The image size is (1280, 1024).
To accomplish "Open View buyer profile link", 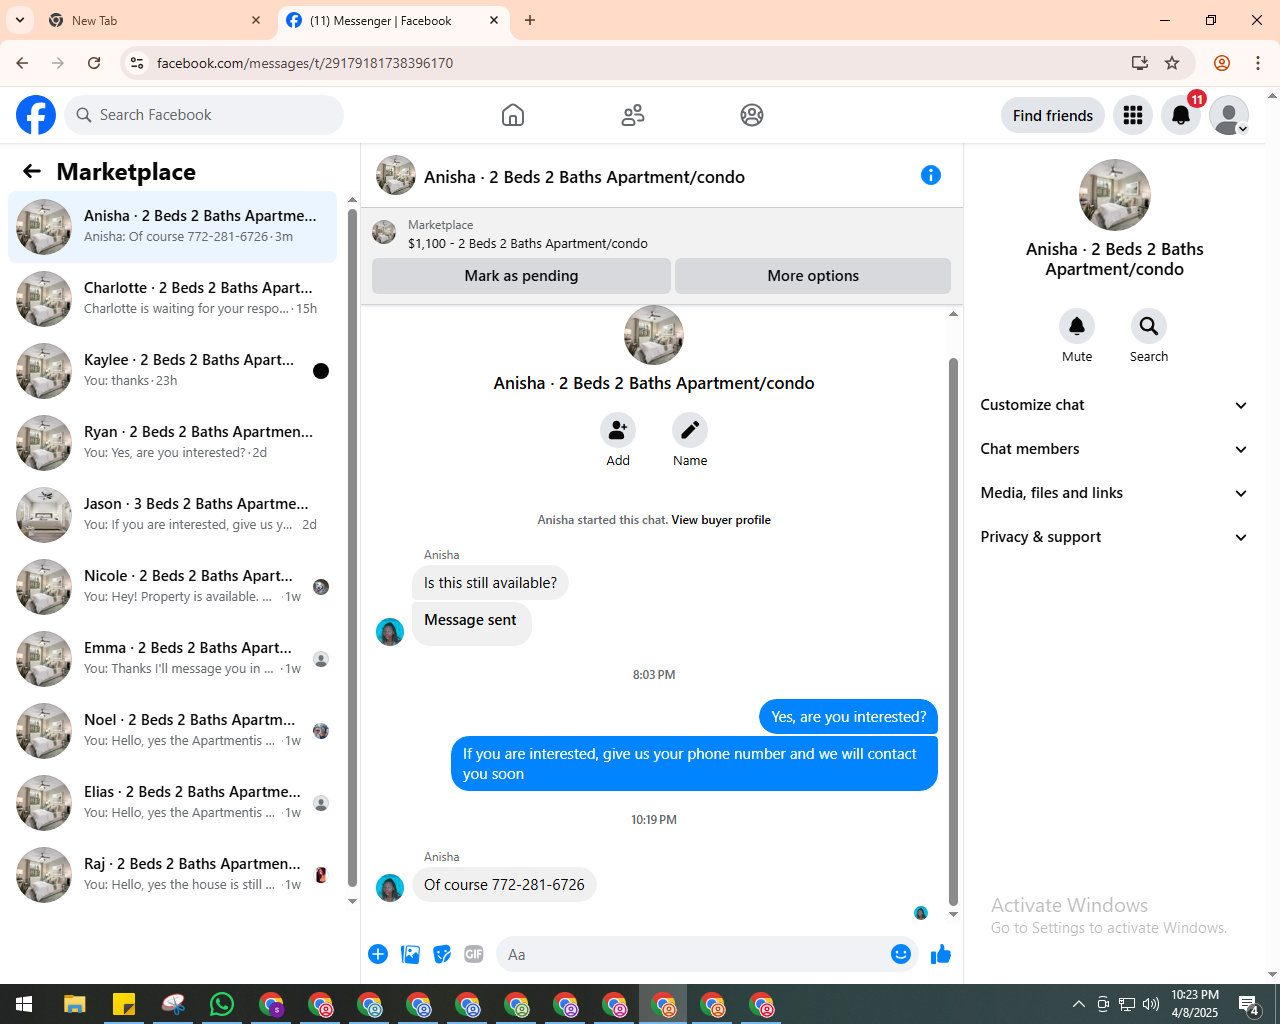I will pos(721,520).
